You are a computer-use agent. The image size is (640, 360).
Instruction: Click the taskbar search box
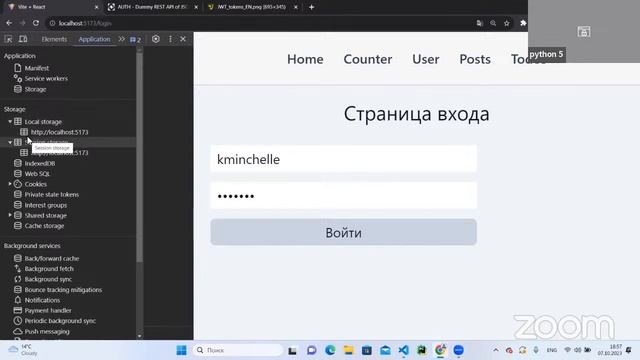point(238,350)
